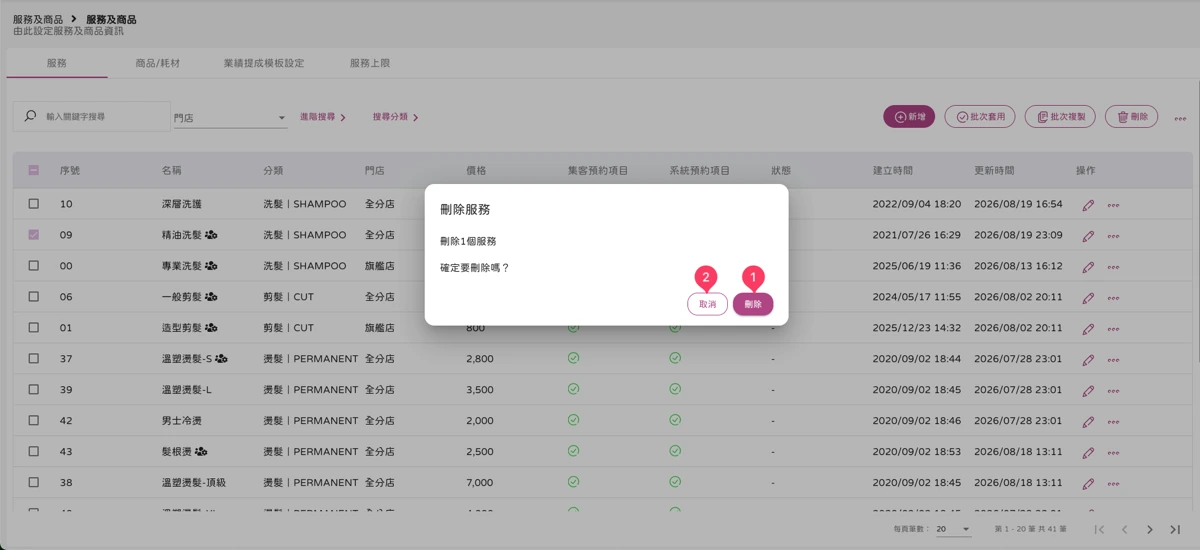Check the row 06 一般剪髮 checkbox

(34, 297)
